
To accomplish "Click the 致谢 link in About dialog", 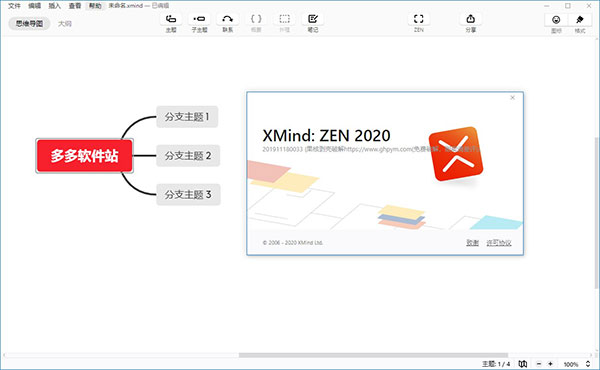I will pyautogui.click(x=473, y=243).
